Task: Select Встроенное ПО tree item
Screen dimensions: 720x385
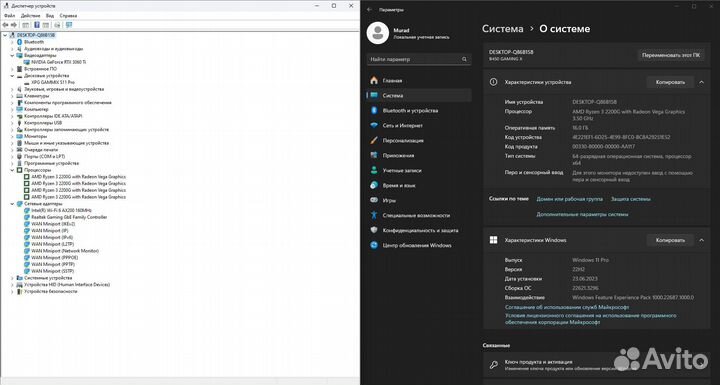Action: click(x=40, y=69)
